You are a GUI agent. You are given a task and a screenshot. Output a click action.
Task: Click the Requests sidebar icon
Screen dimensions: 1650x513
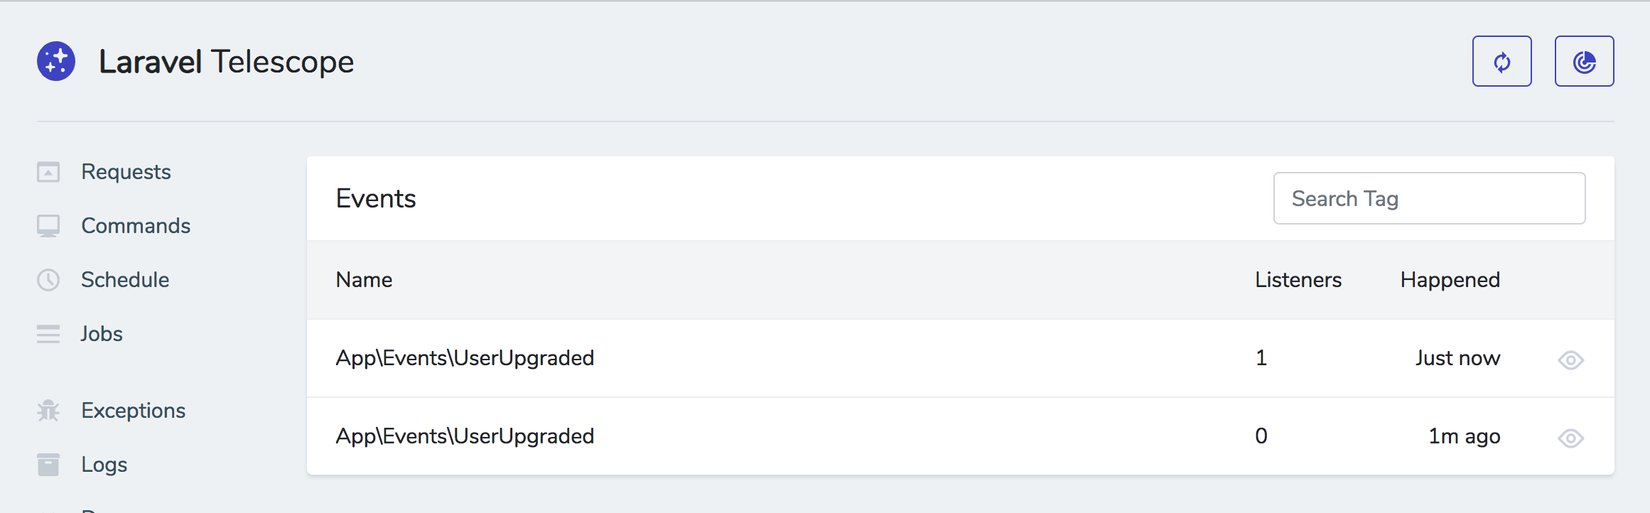pos(48,172)
